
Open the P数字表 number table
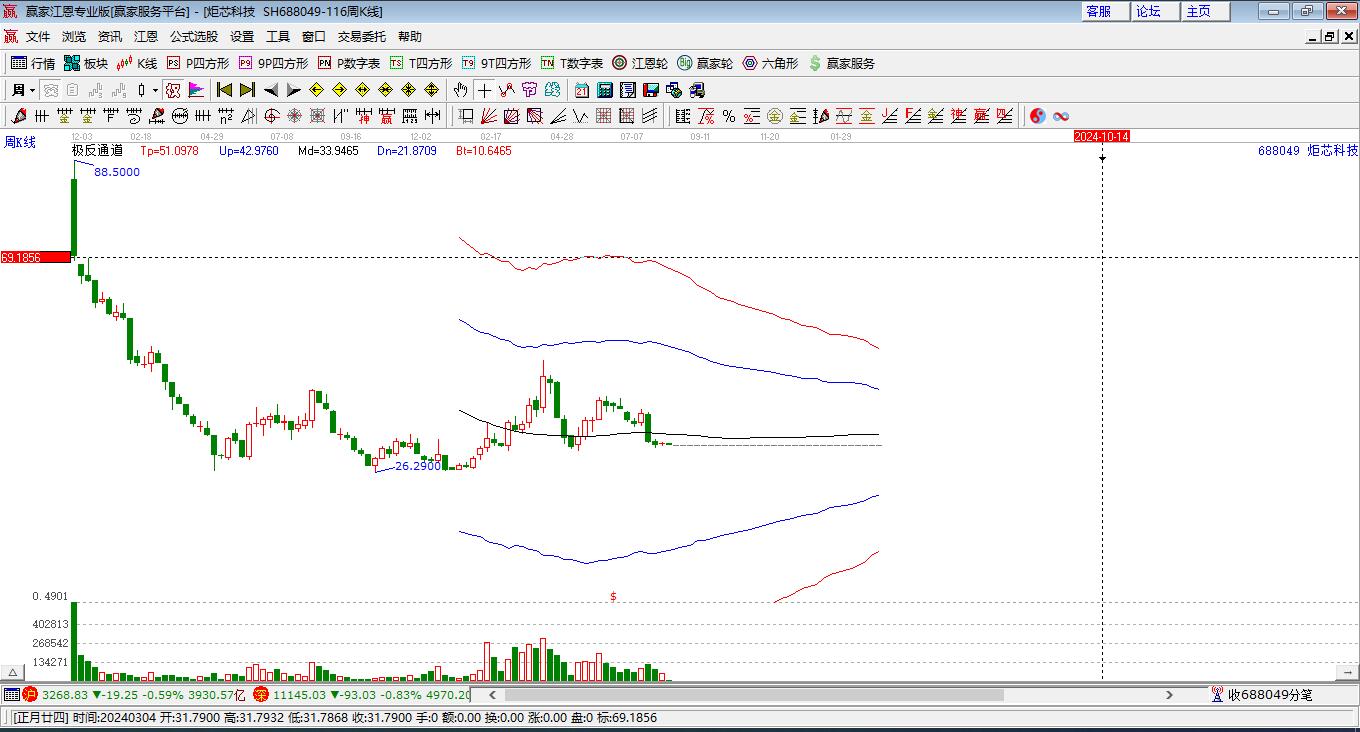coord(349,63)
